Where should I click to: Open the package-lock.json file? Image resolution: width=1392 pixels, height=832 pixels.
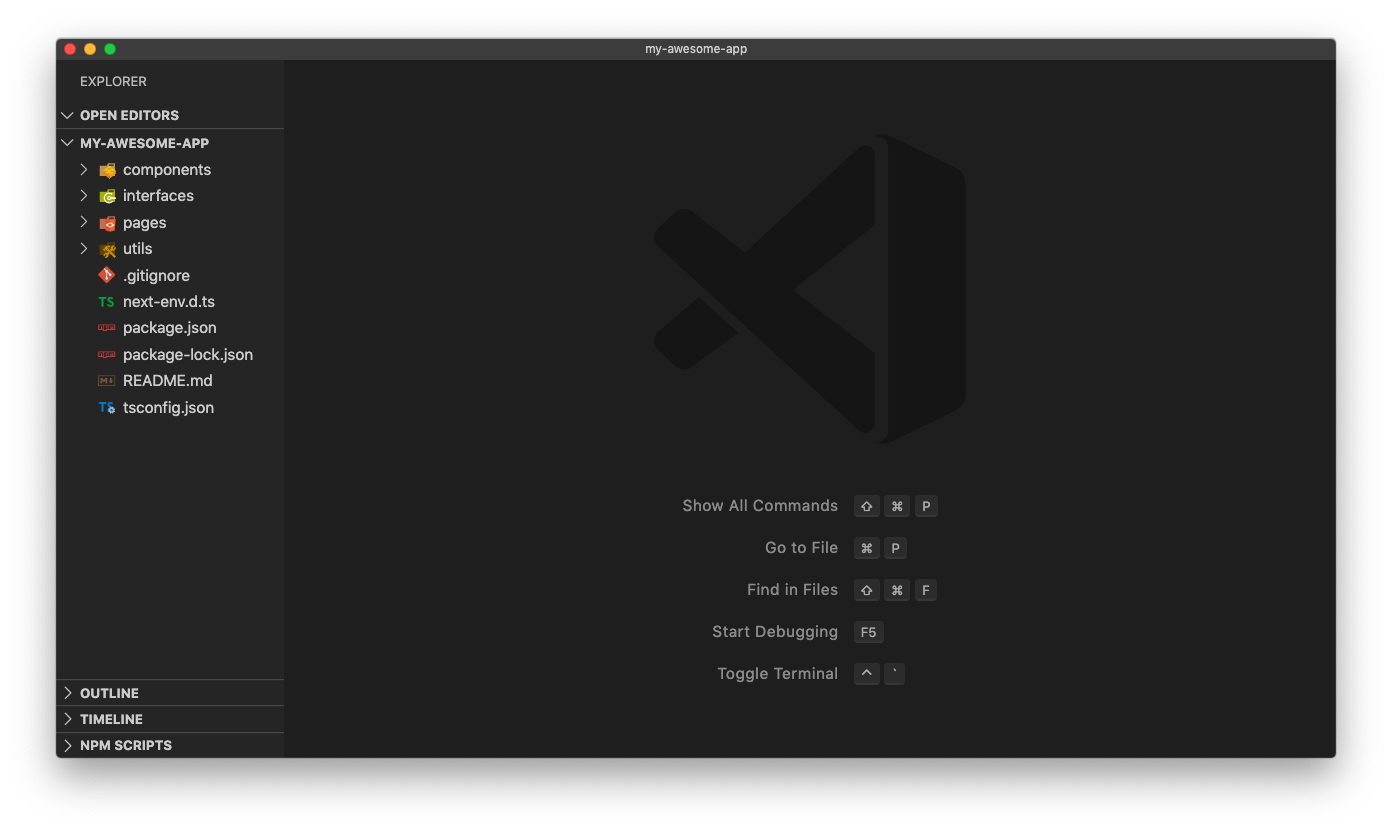pyautogui.click(x=188, y=355)
